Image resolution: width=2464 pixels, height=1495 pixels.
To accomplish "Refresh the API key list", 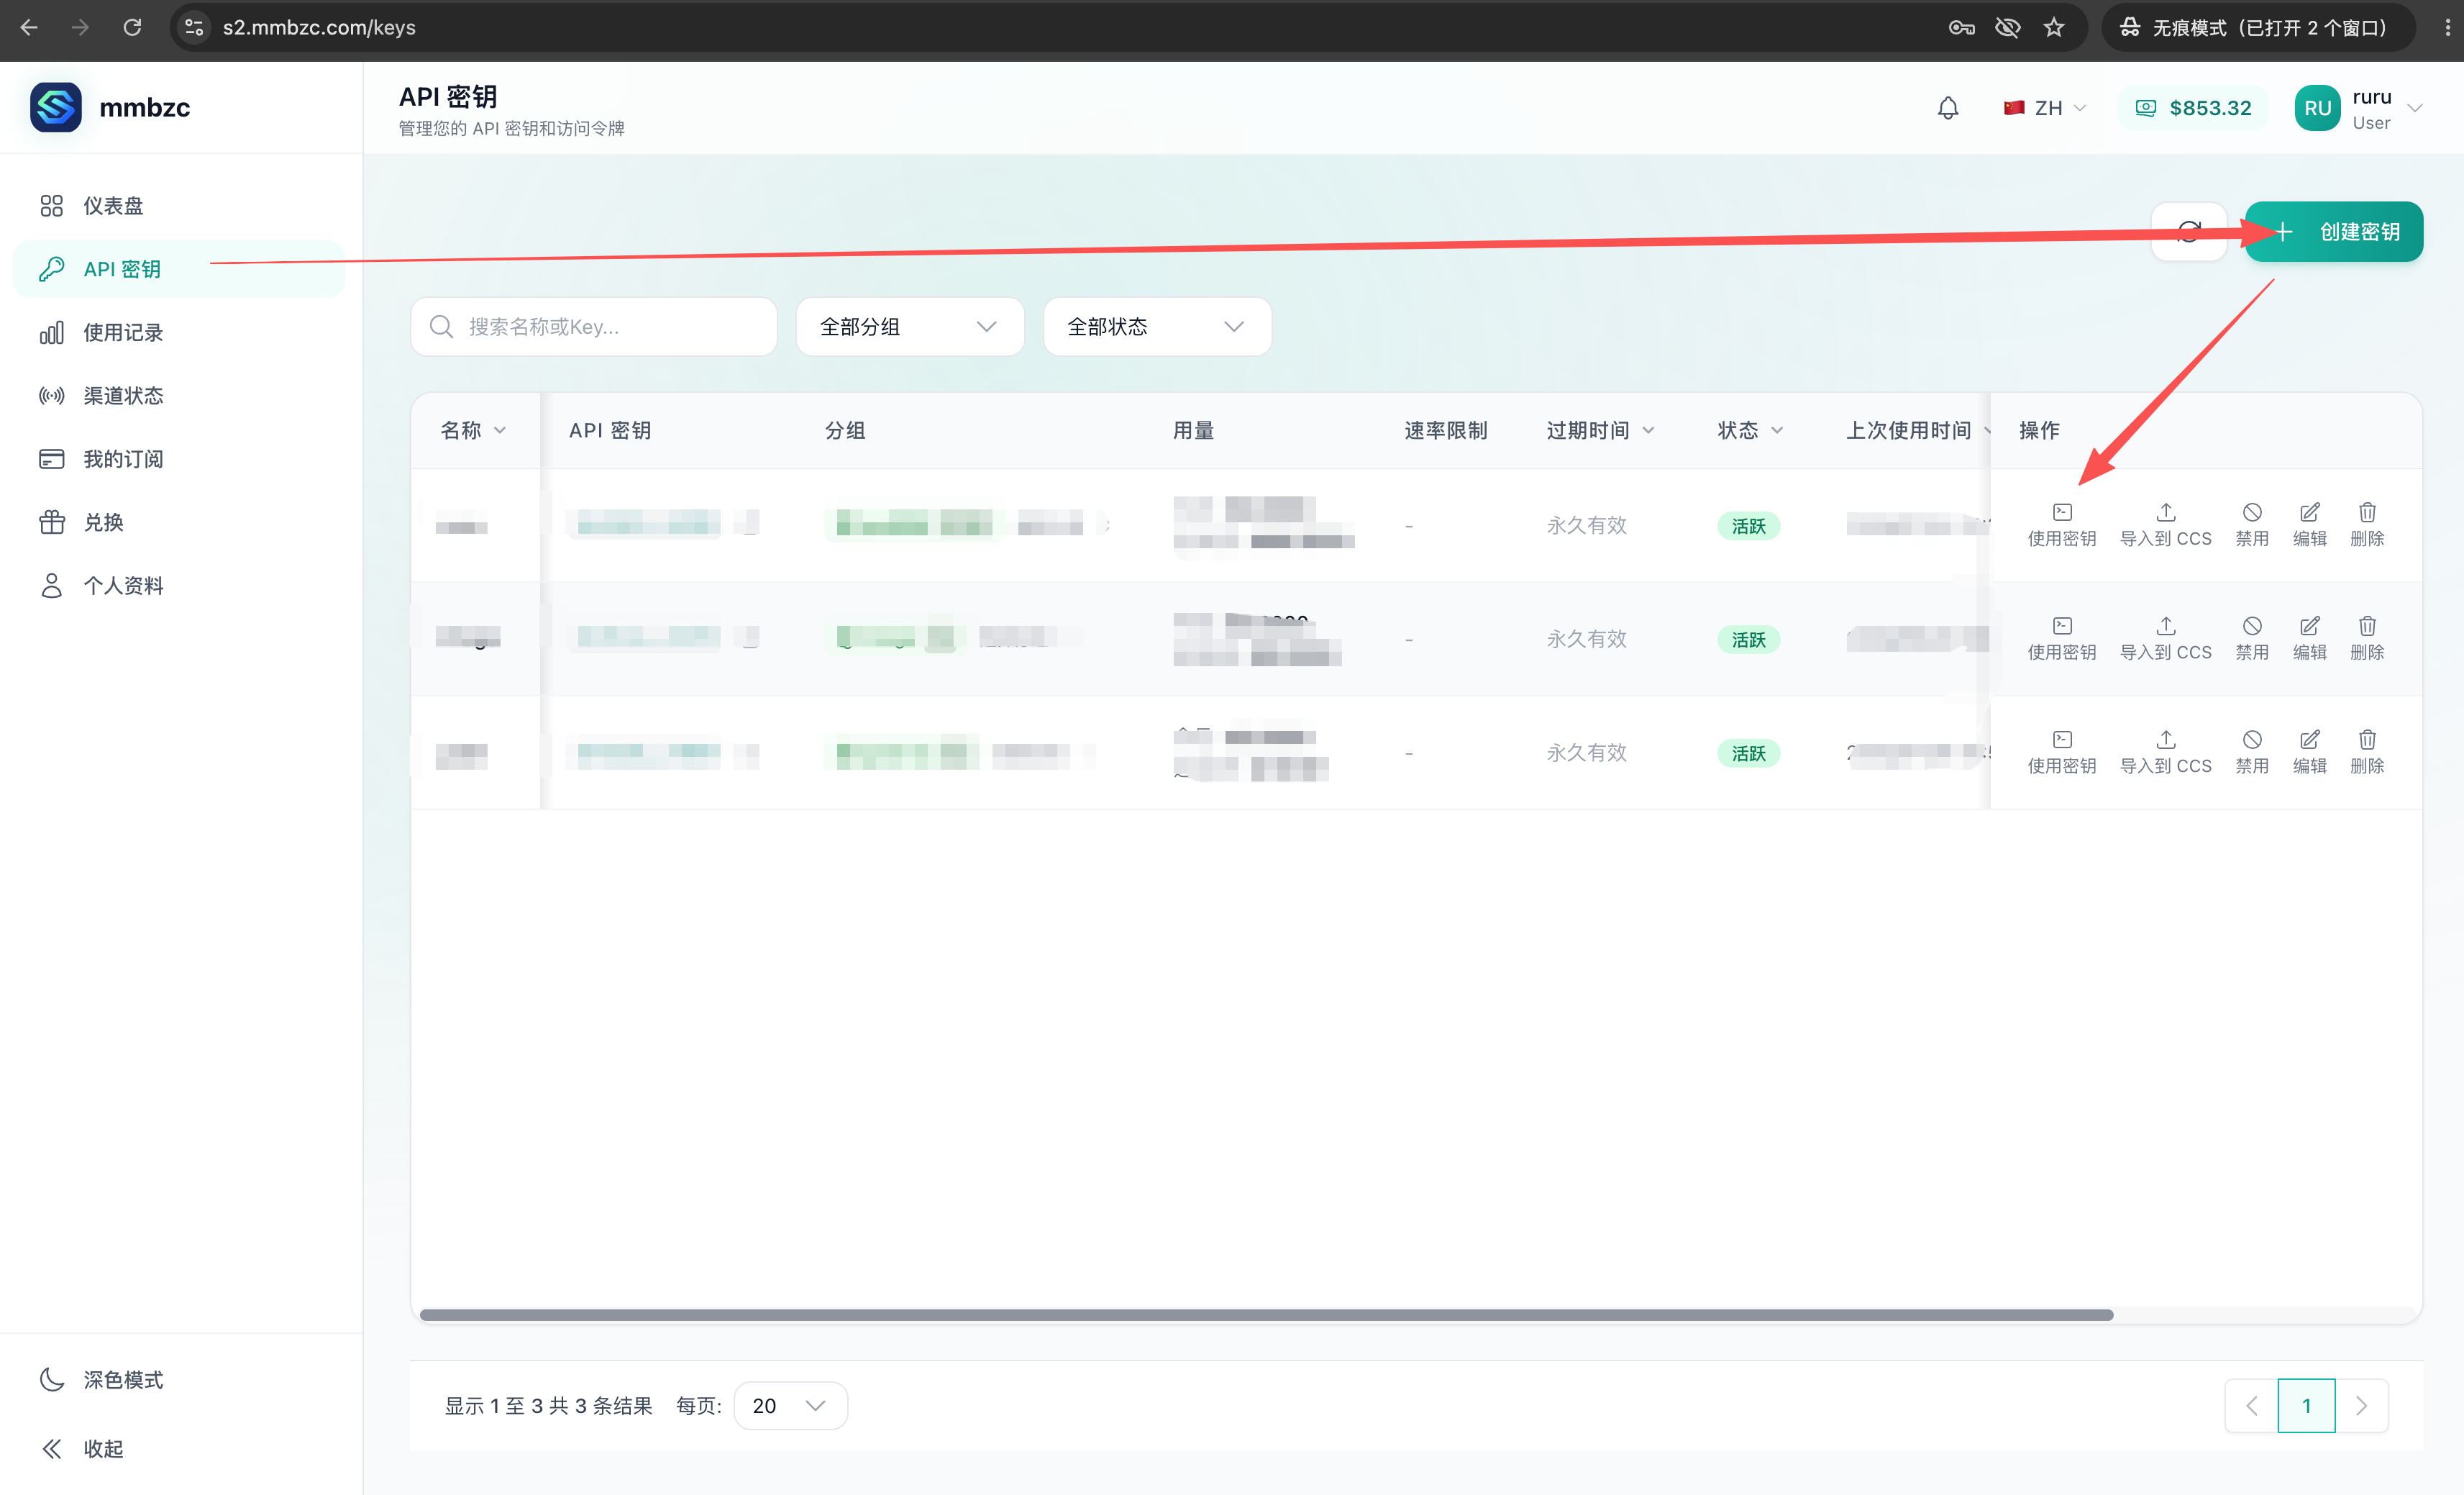I will (x=2189, y=232).
